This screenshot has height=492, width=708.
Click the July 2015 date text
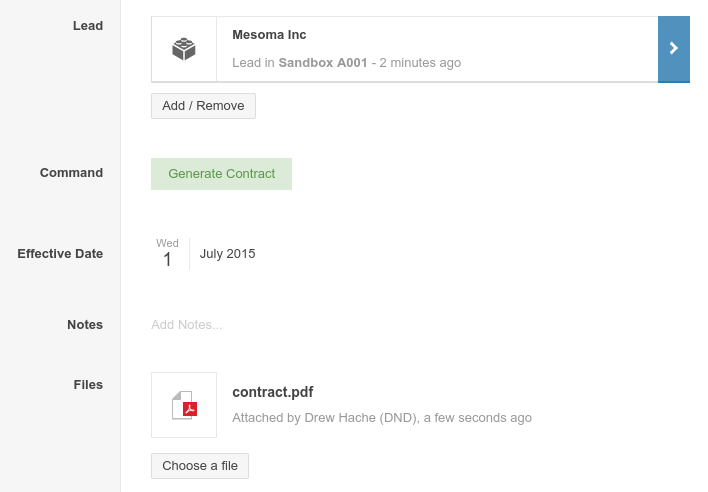point(227,254)
